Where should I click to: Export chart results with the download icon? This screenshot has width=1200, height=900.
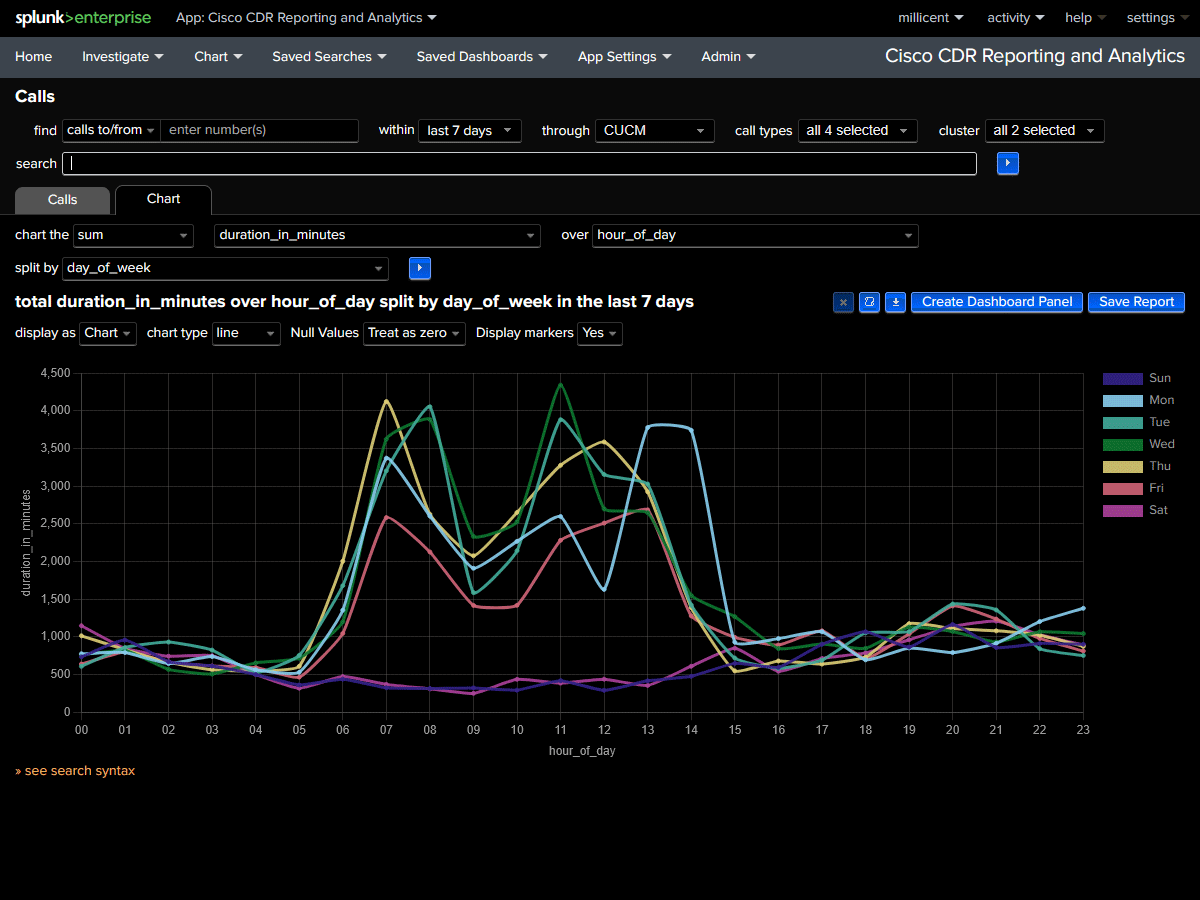[x=895, y=302]
